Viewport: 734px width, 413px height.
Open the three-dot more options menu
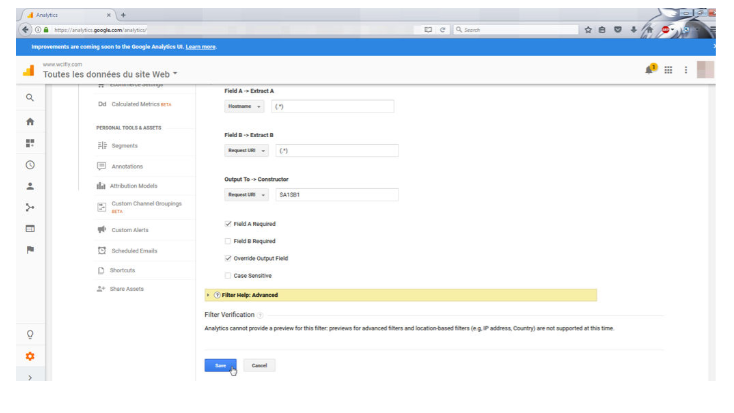point(686,70)
